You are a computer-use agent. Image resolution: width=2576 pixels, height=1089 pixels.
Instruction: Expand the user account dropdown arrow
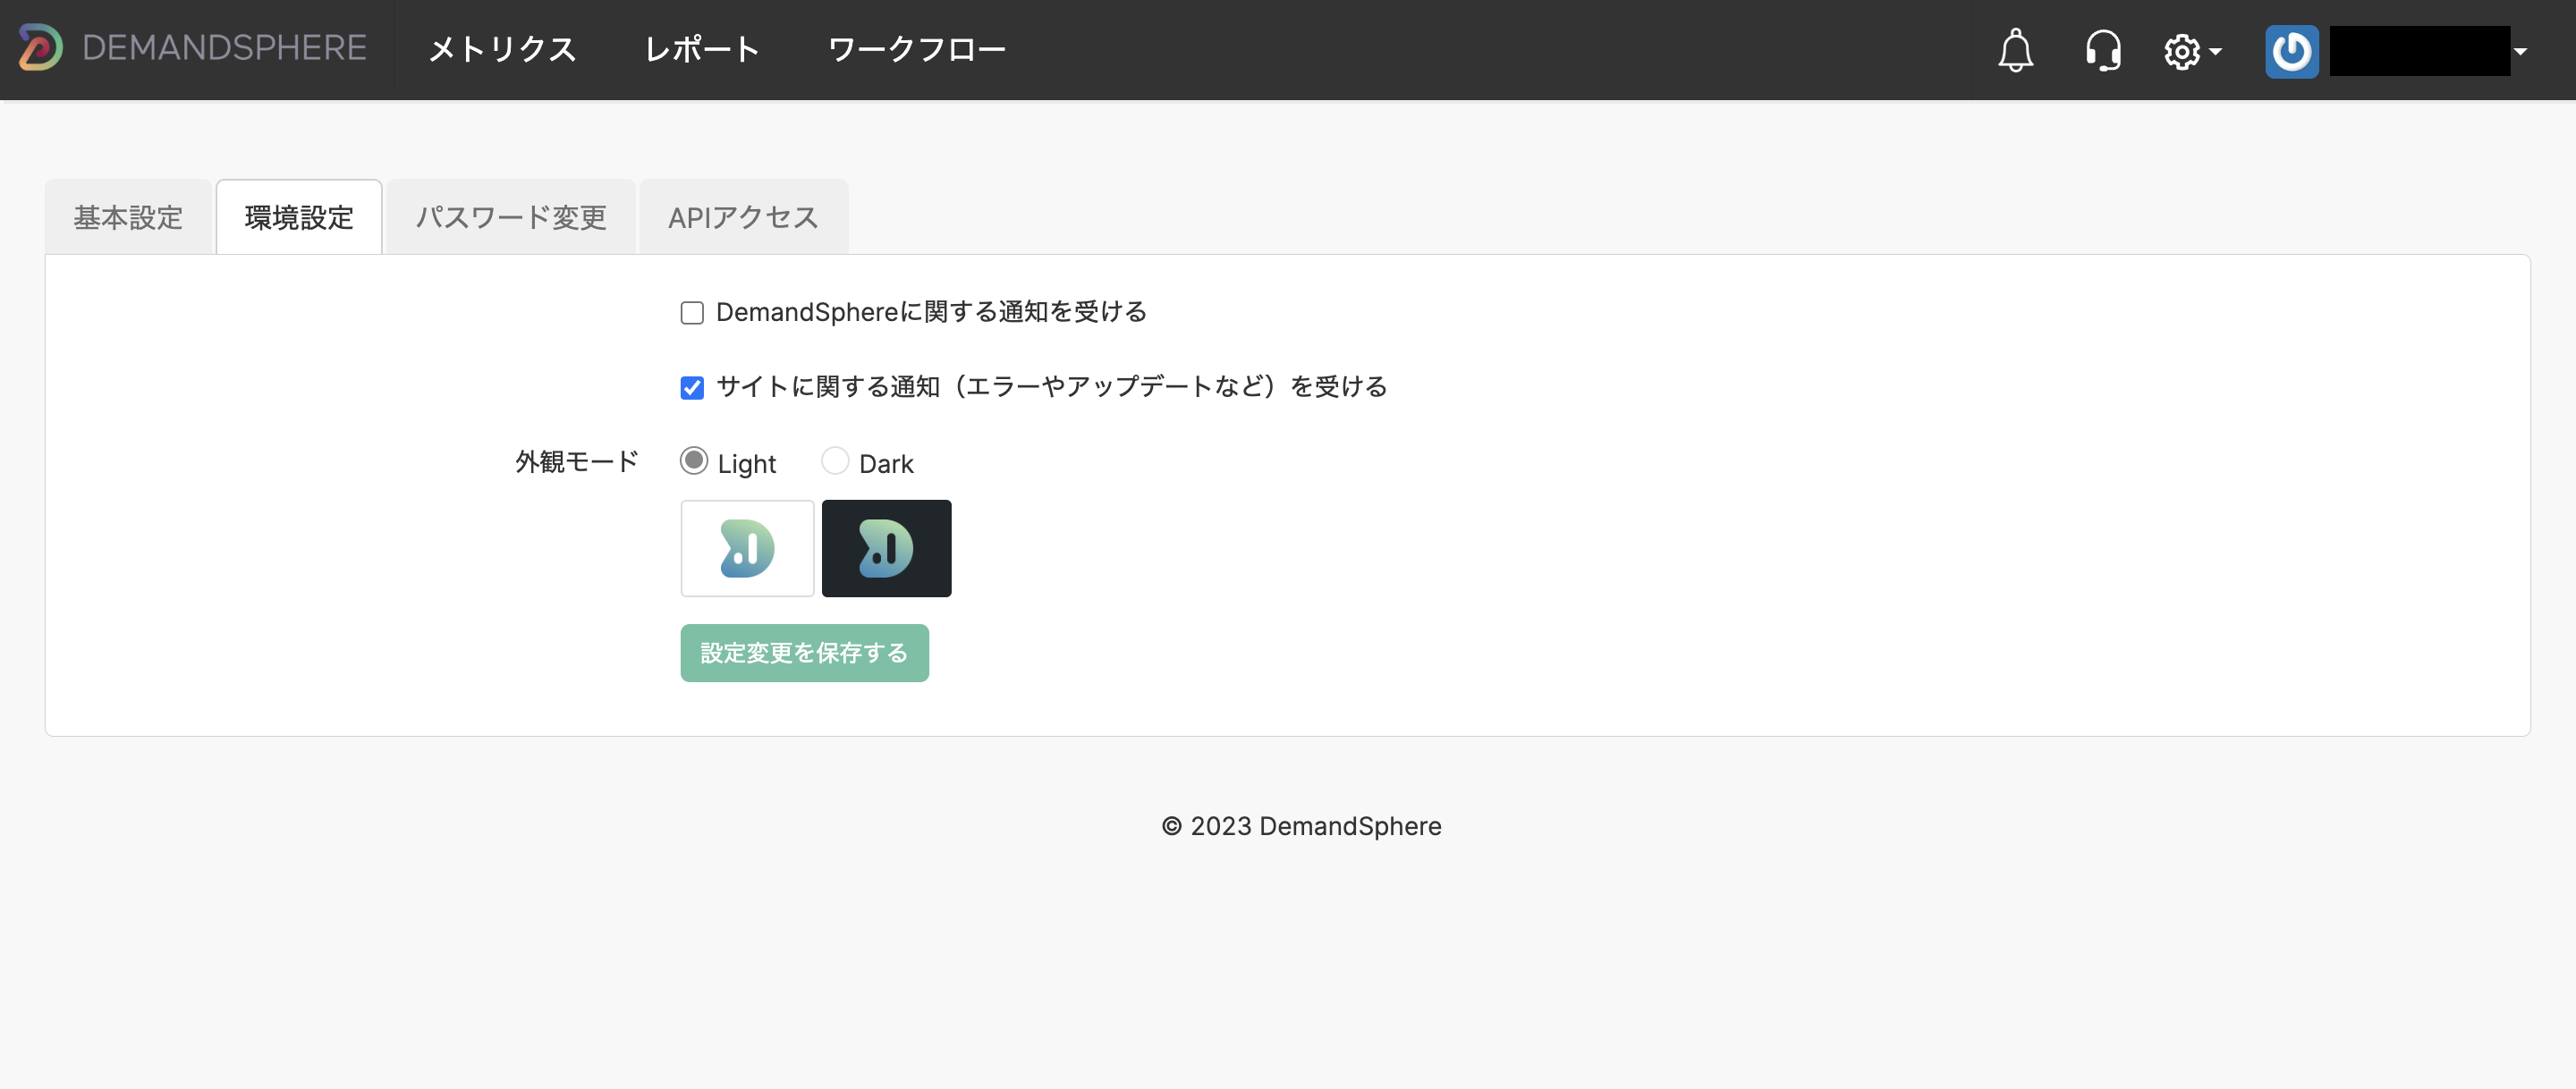(2520, 52)
